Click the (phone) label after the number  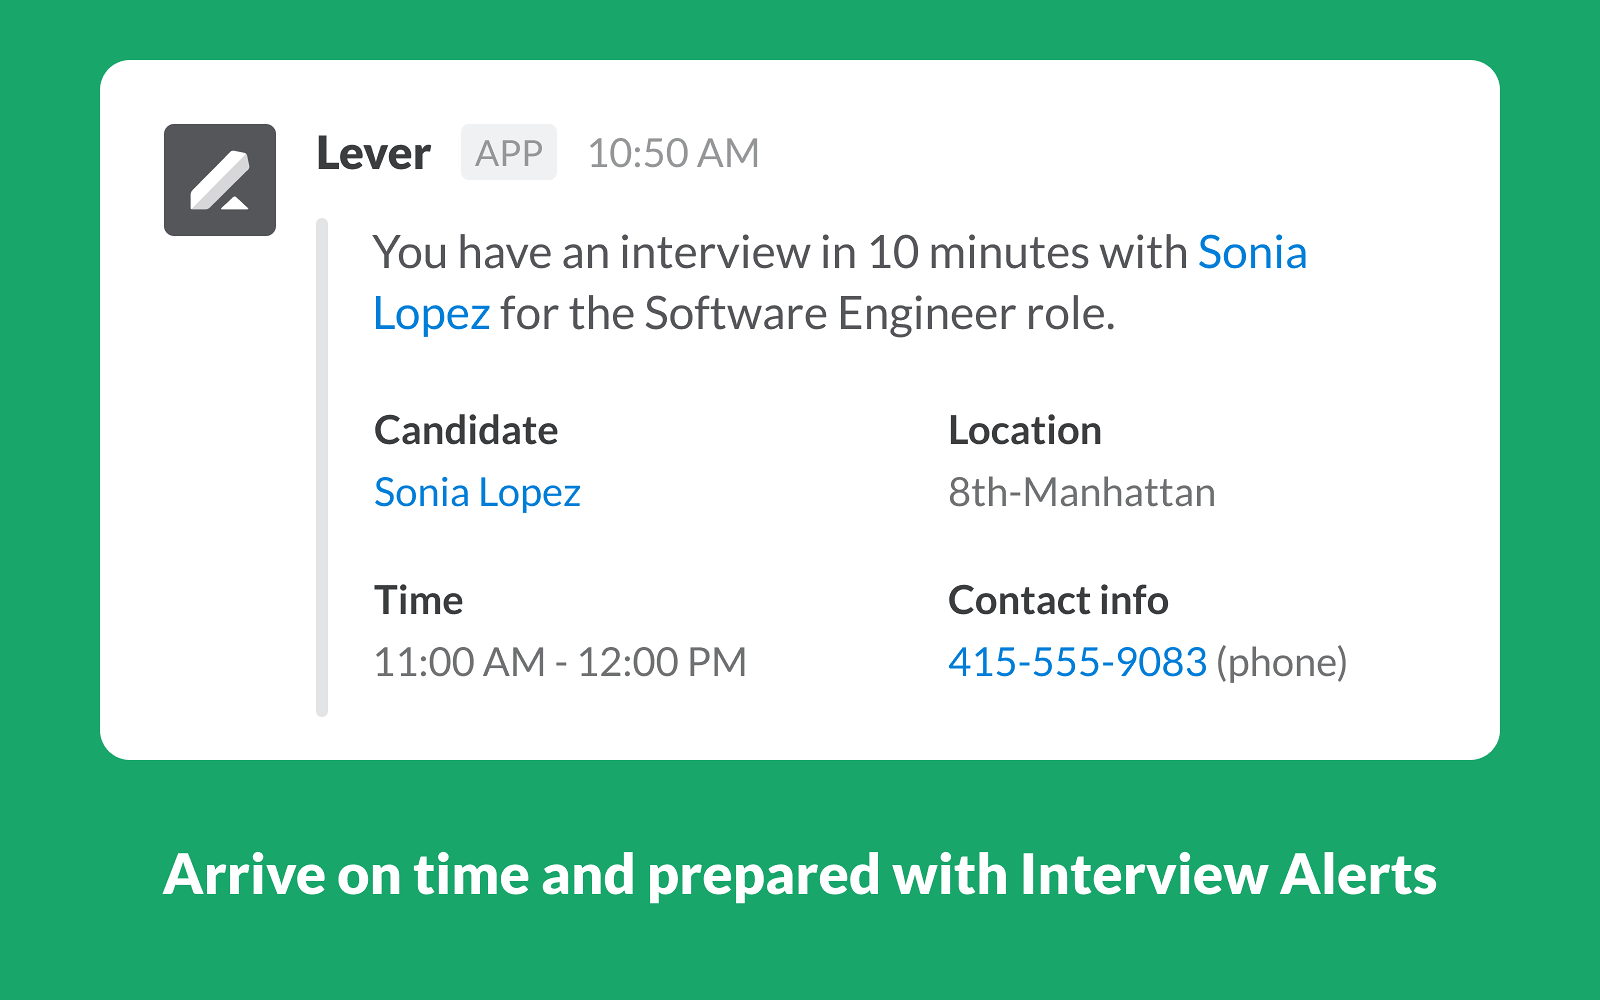[x=1282, y=662]
